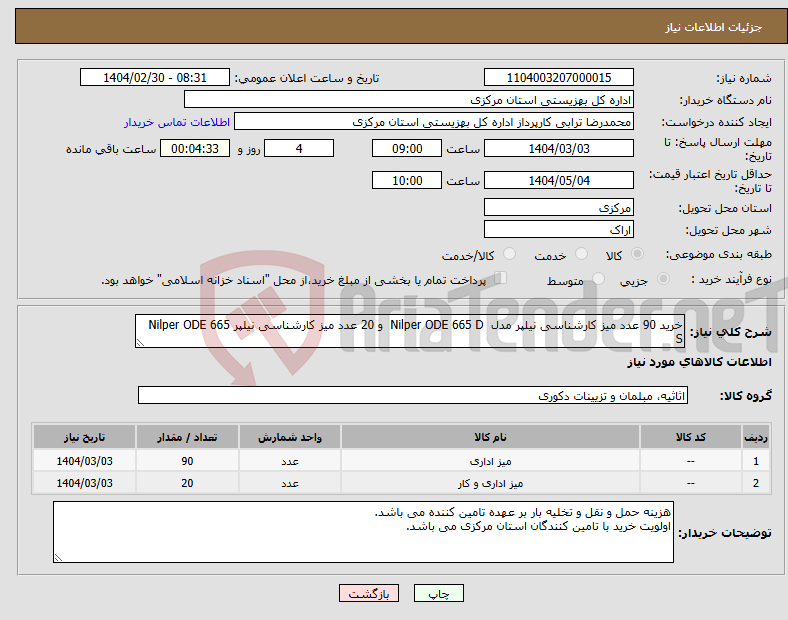Screen dimensions: 788x620
Task: Click the ردیف column header
Action: coord(756,437)
